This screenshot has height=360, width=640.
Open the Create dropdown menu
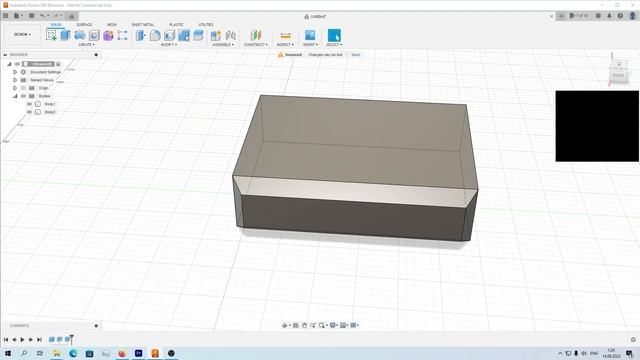87,44
